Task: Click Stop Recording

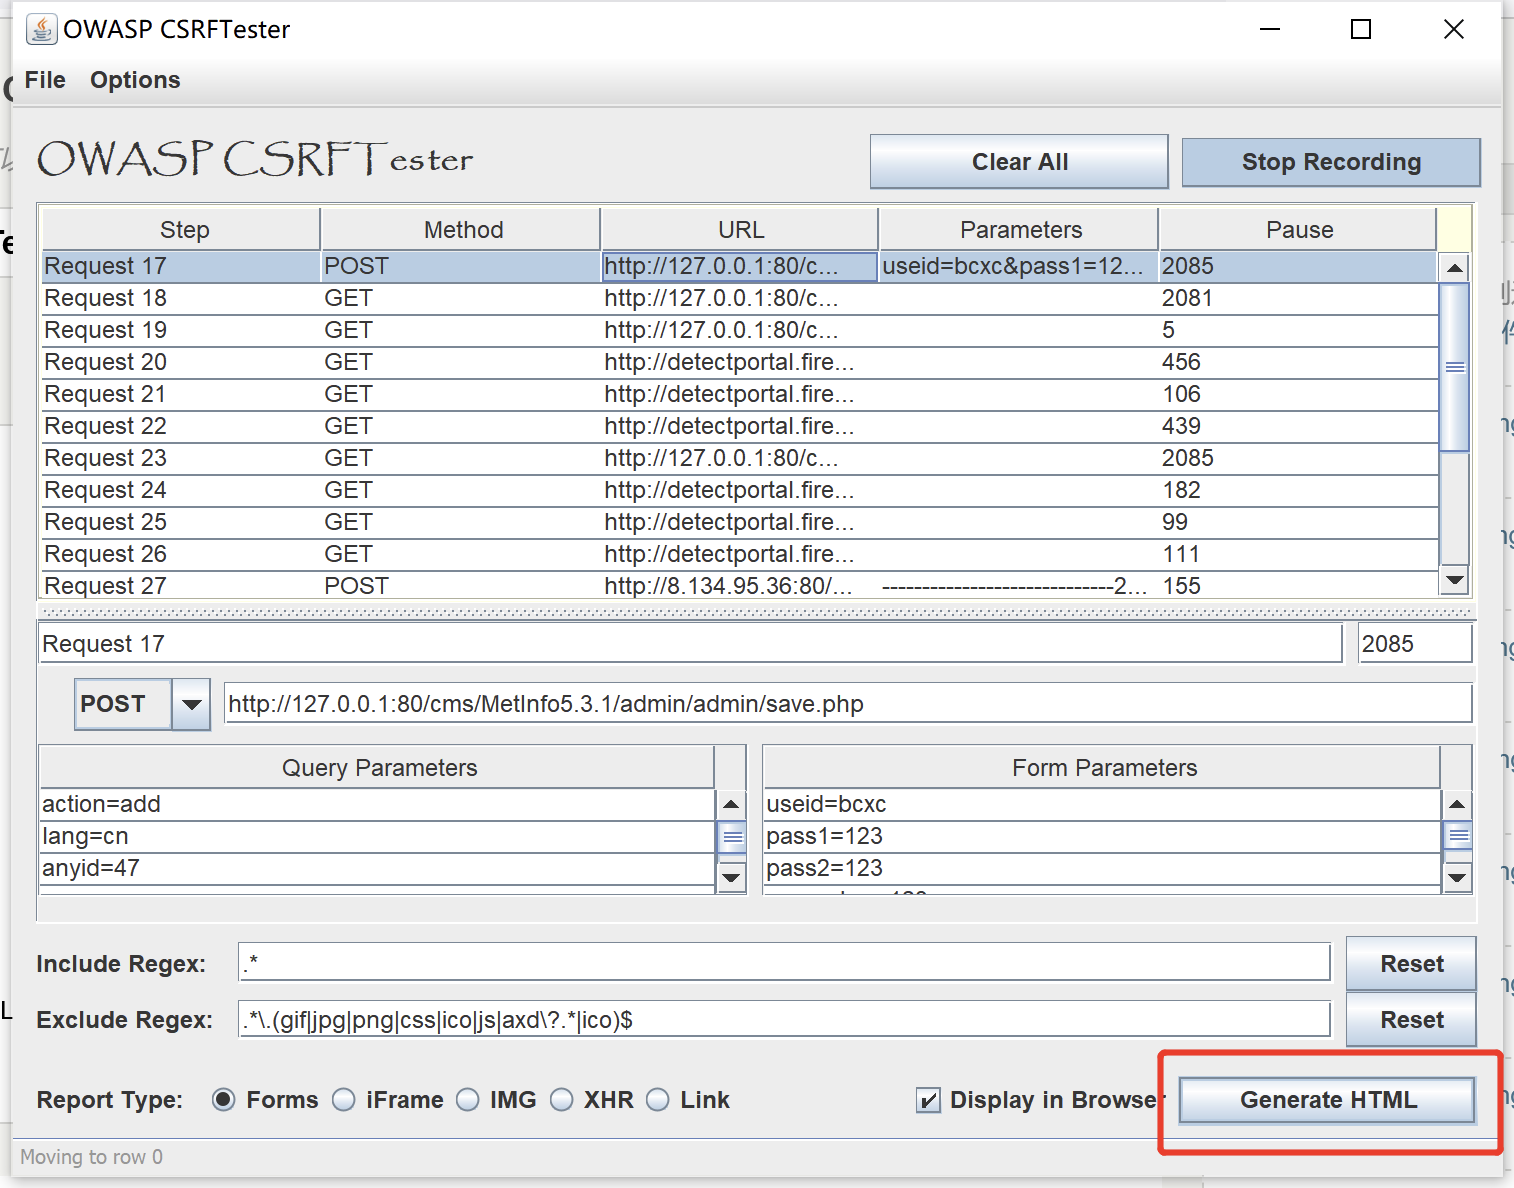Action: (1331, 162)
